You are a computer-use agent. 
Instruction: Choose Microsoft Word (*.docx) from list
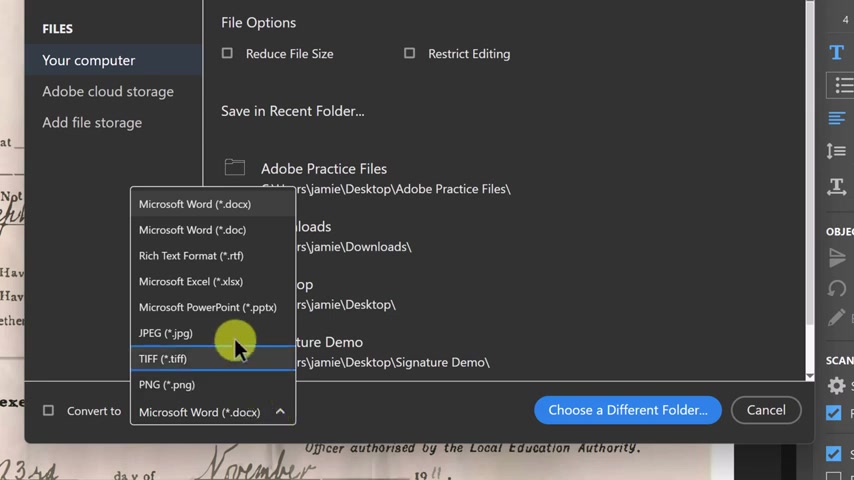pos(213,204)
